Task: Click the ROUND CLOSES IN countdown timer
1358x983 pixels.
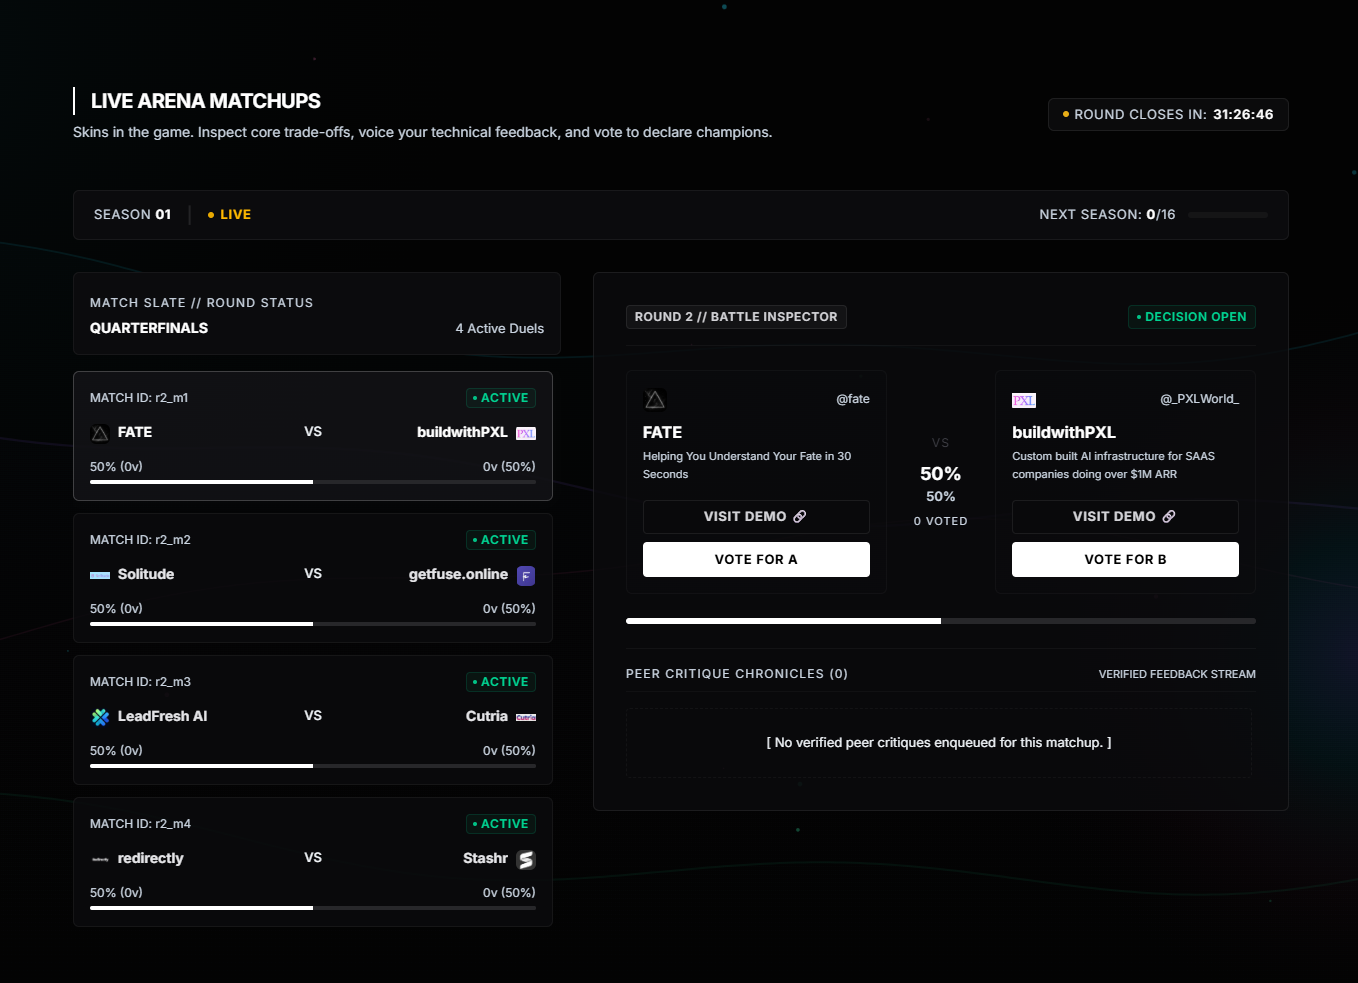Action: 1168,115
